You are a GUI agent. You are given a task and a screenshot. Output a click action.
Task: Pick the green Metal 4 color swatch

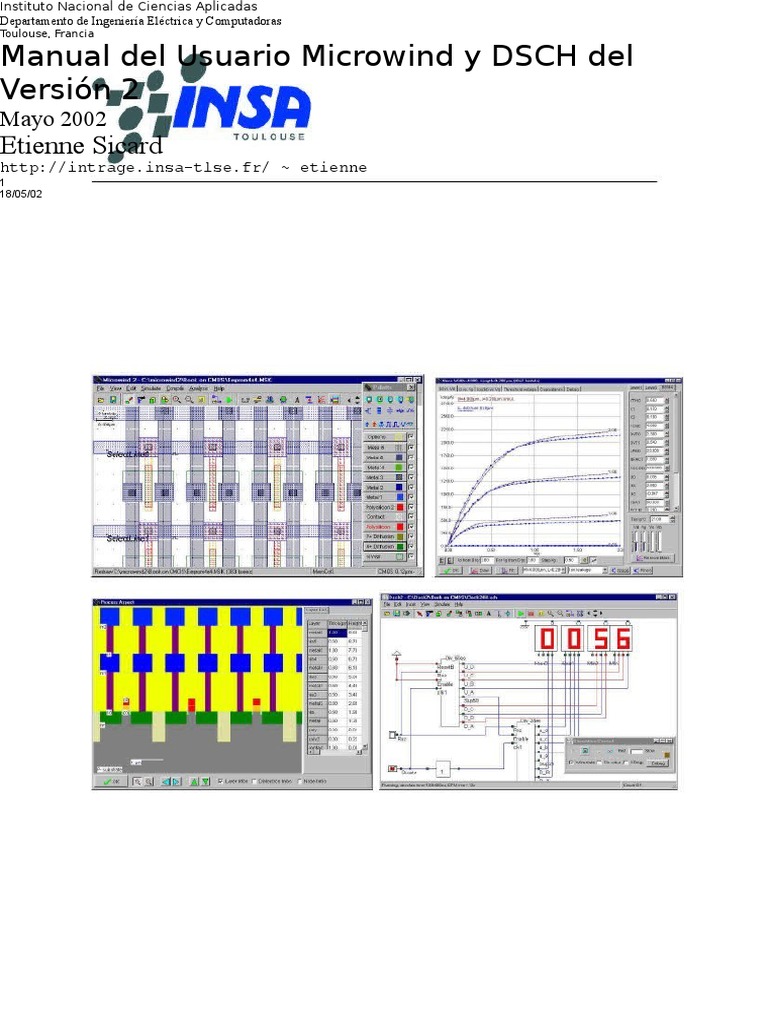point(399,468)
